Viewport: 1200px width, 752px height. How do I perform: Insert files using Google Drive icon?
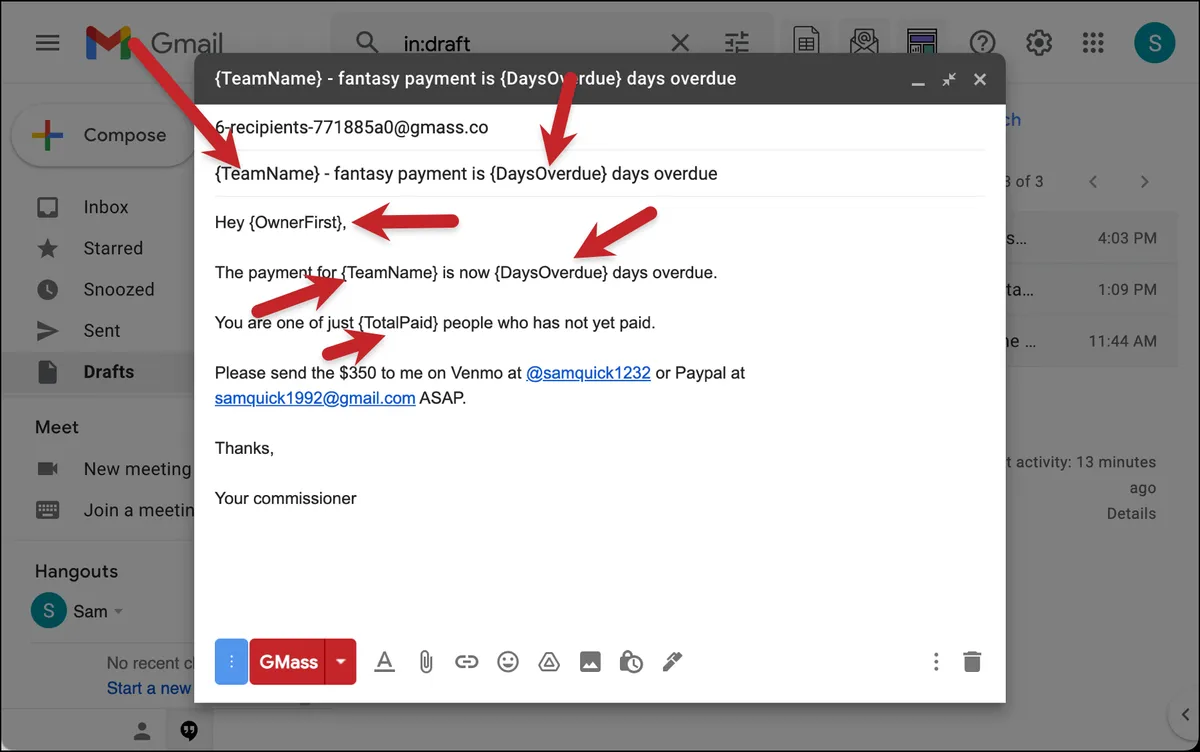(x=548, y=662)
